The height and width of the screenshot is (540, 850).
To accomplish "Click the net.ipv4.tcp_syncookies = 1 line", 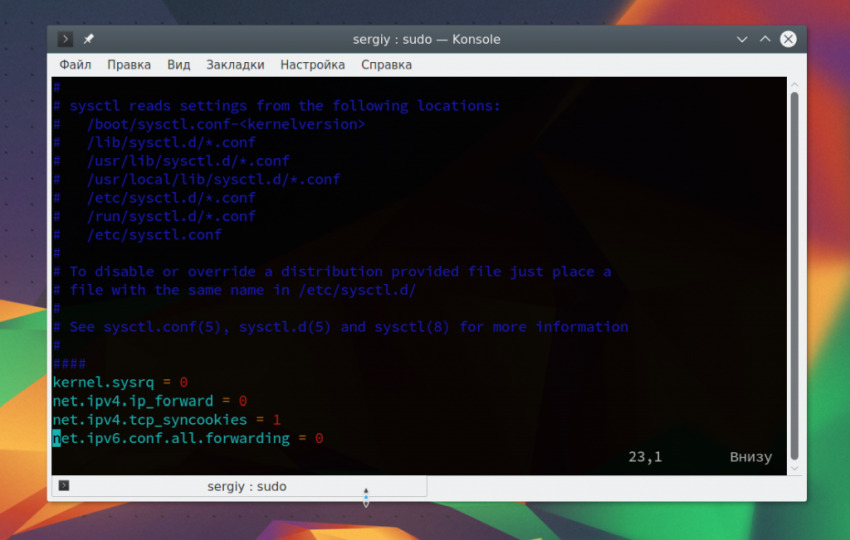I will pyautogui.click(x=166, y=420).
